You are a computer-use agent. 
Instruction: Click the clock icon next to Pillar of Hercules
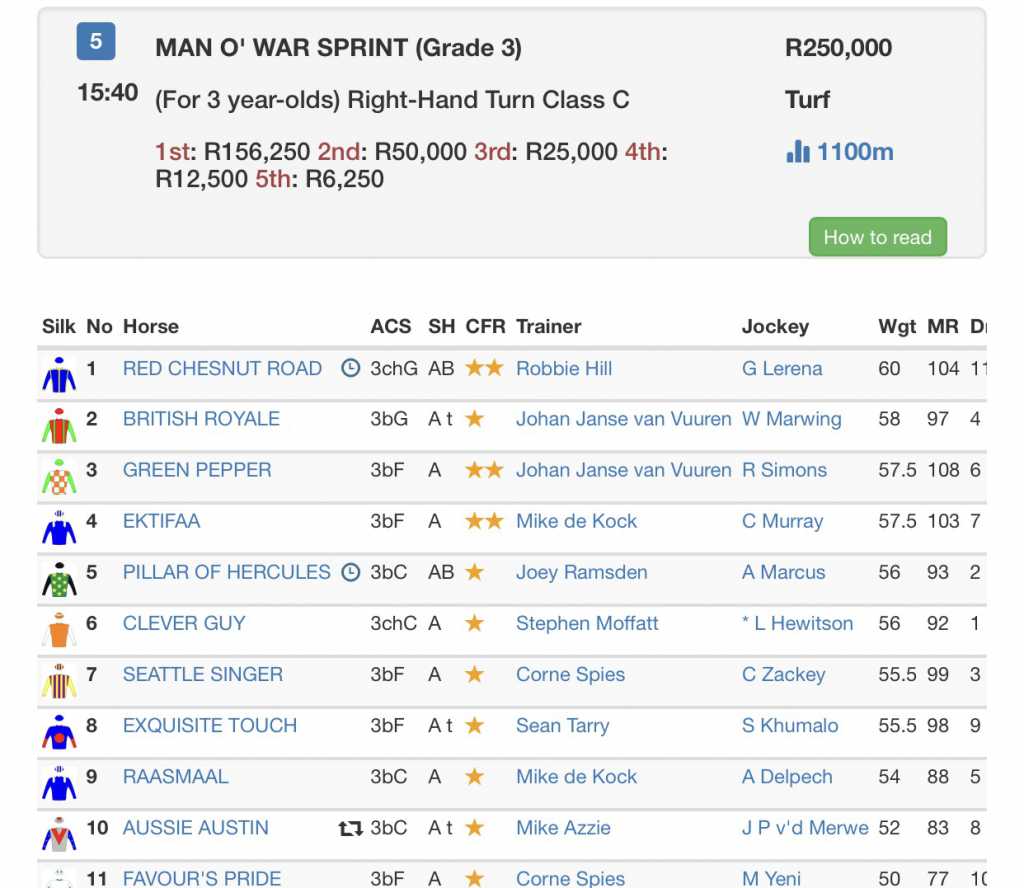tap(350, 572)
